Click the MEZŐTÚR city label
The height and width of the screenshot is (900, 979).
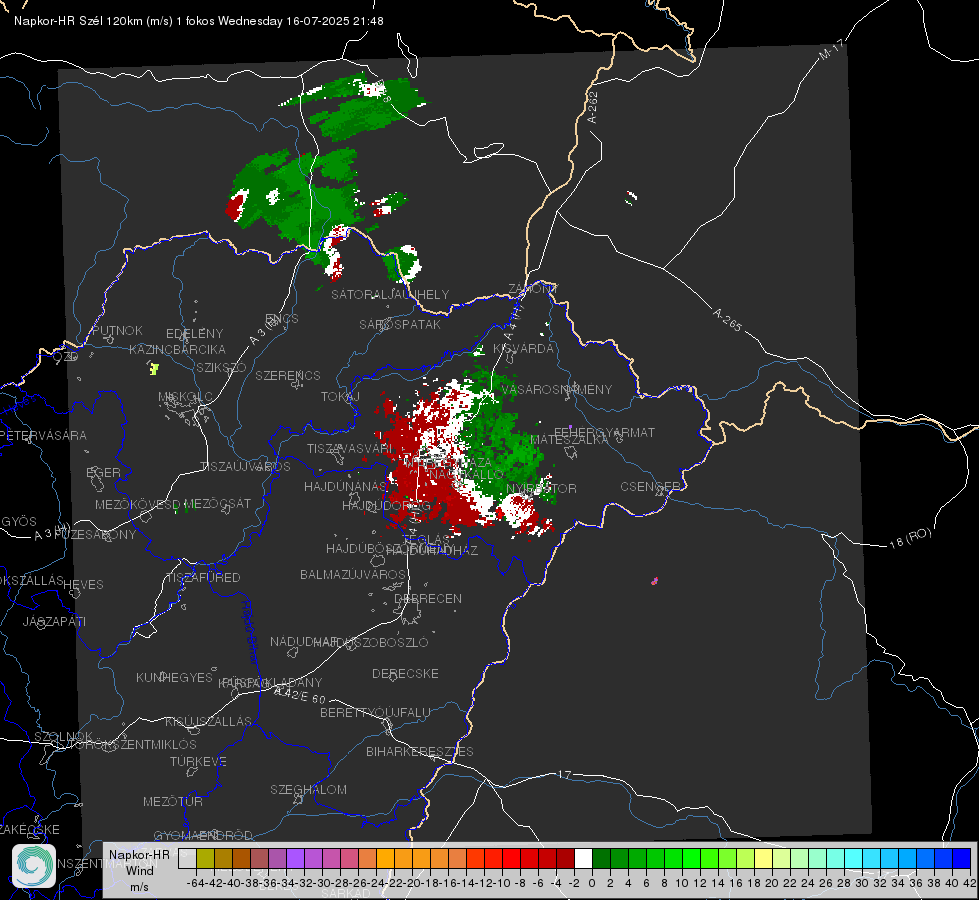pos(173,801)
